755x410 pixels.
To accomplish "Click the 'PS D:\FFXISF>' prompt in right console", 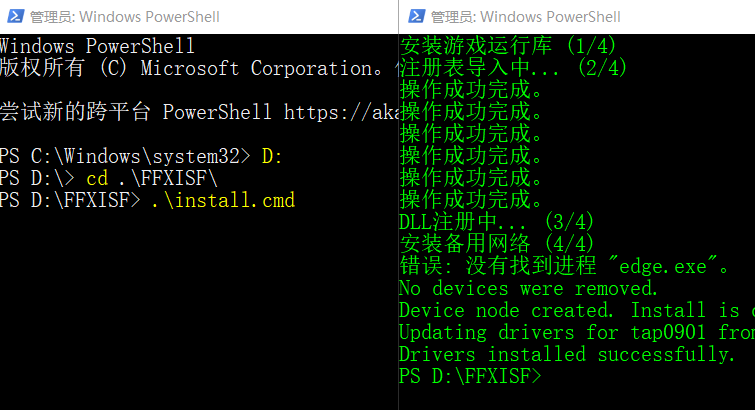I will [470, 376].
